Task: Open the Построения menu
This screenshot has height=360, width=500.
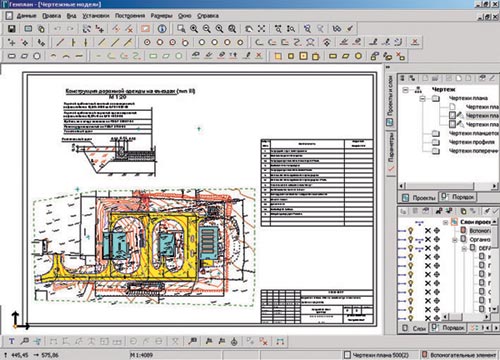Action: pos(130,16)
